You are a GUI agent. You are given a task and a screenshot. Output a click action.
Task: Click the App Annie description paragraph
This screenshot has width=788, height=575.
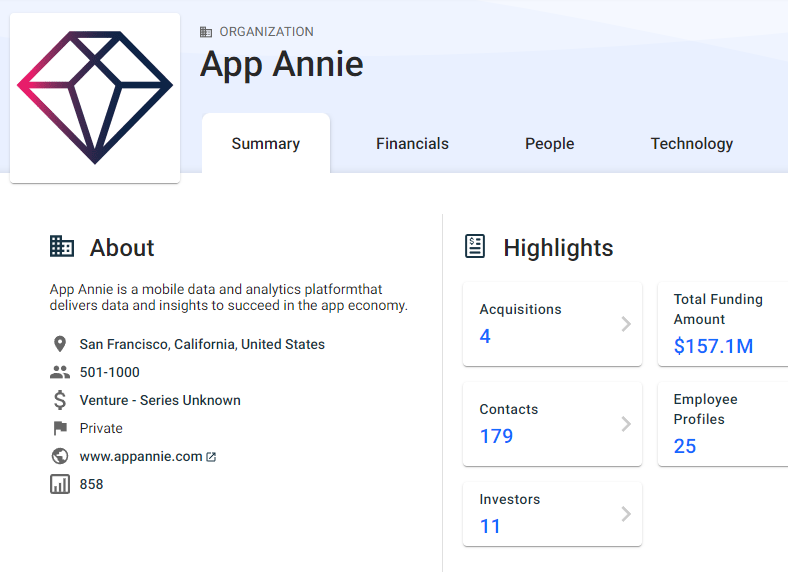(229, 298)
